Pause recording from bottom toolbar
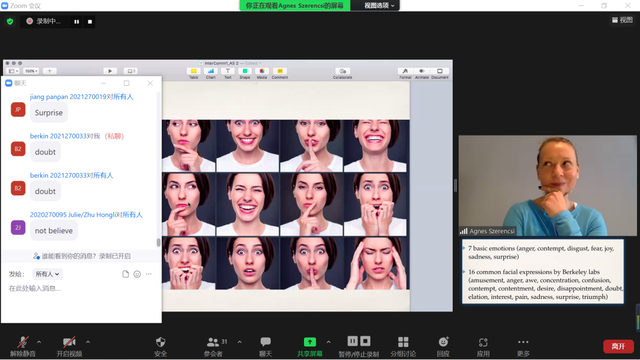The image size is (640, 360). click(x=353, y=341)
